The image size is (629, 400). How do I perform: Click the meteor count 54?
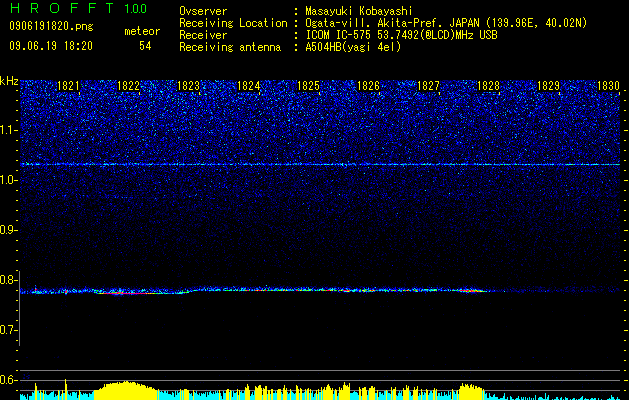coord(145,46)
